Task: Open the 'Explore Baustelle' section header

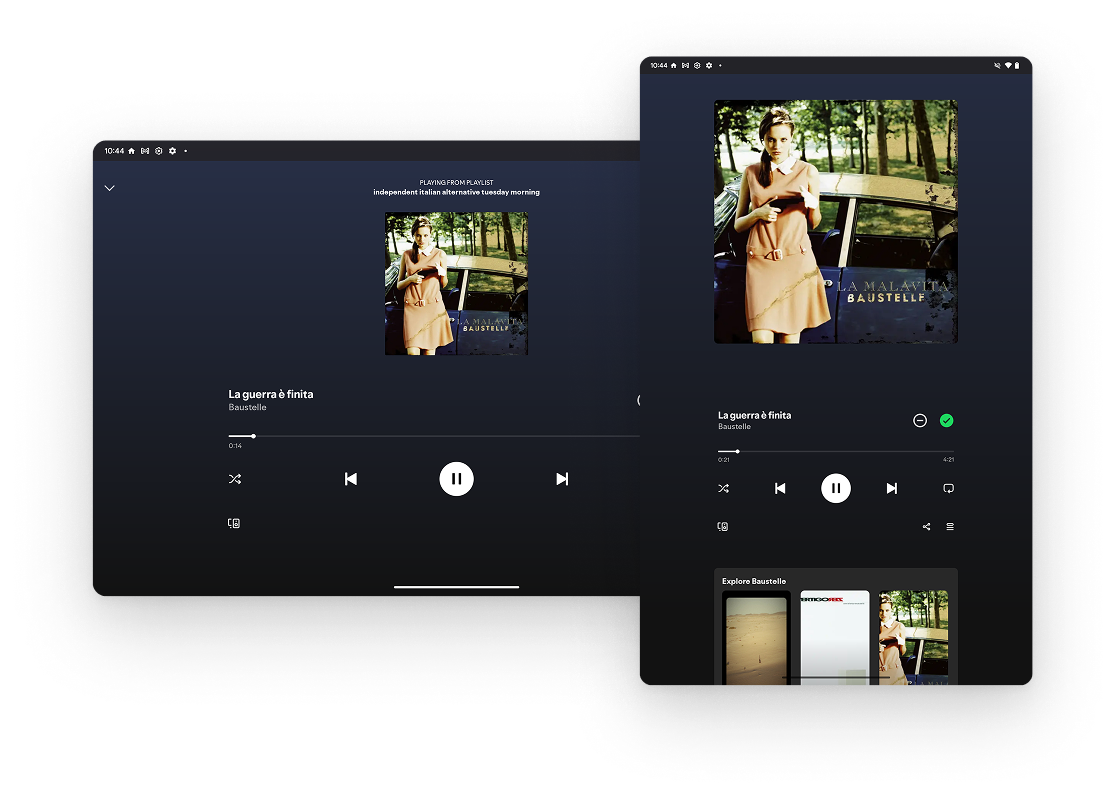Action: (754, 582)
